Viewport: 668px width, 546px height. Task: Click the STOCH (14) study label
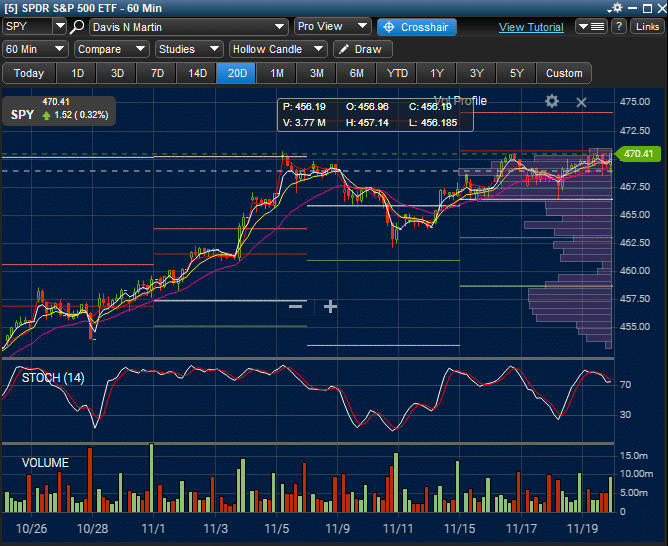(x=53, y=378)
